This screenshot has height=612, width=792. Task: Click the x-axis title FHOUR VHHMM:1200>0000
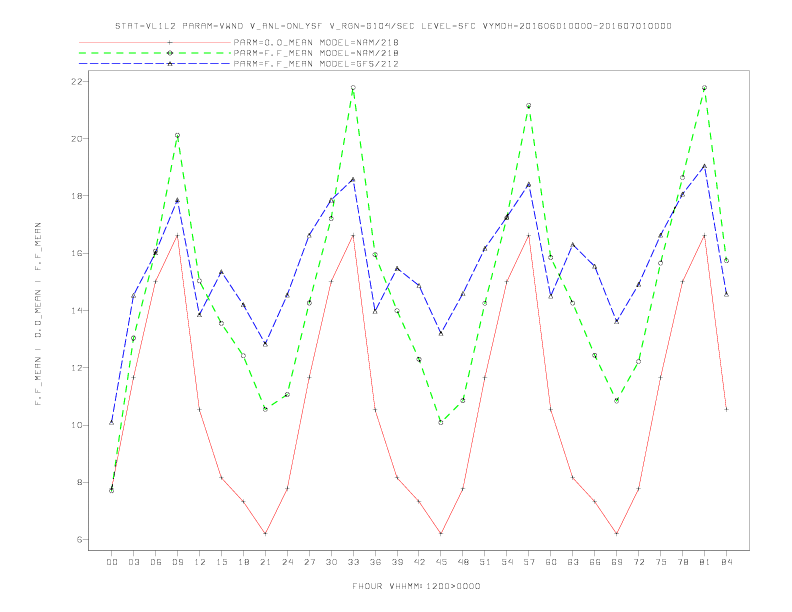click(x=416, y=586)
